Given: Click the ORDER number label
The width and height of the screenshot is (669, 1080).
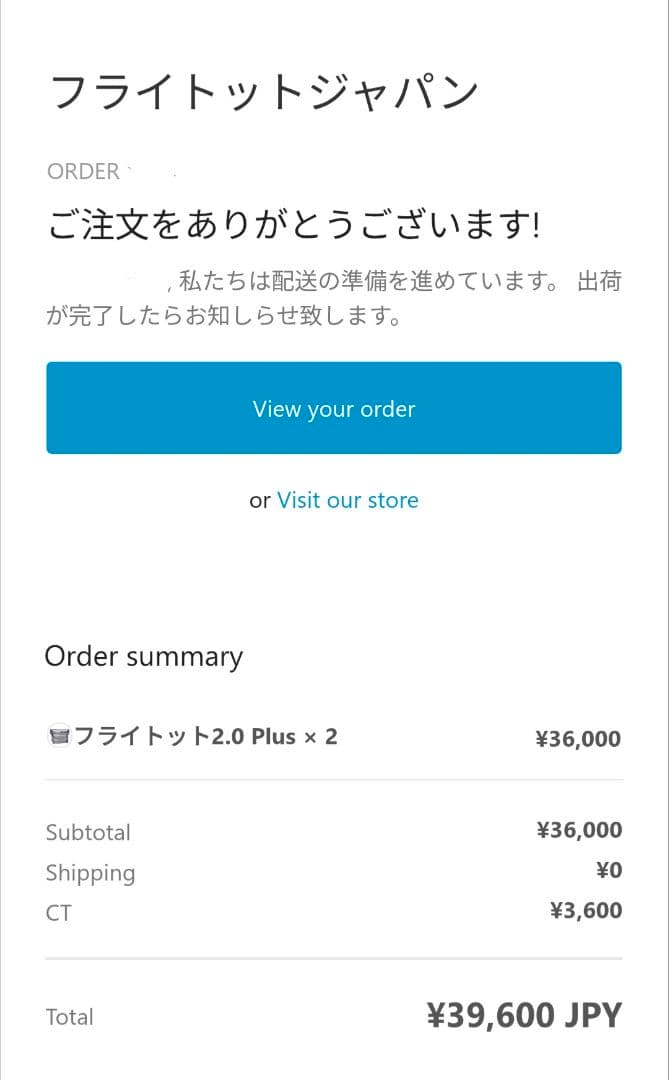Looking at the screenshot, I should [x=83, y=171].
